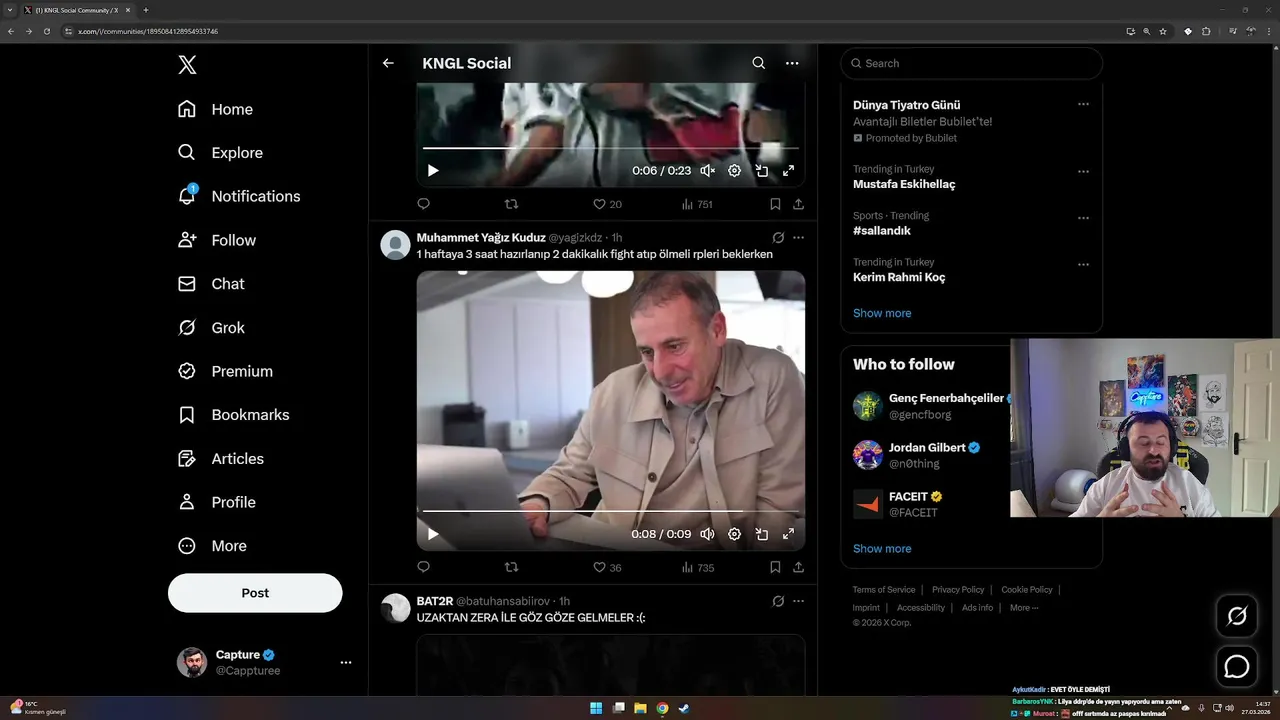
Task: Open Grok in the sidebar
Action: pyautogui.click(x=211, y=328)
